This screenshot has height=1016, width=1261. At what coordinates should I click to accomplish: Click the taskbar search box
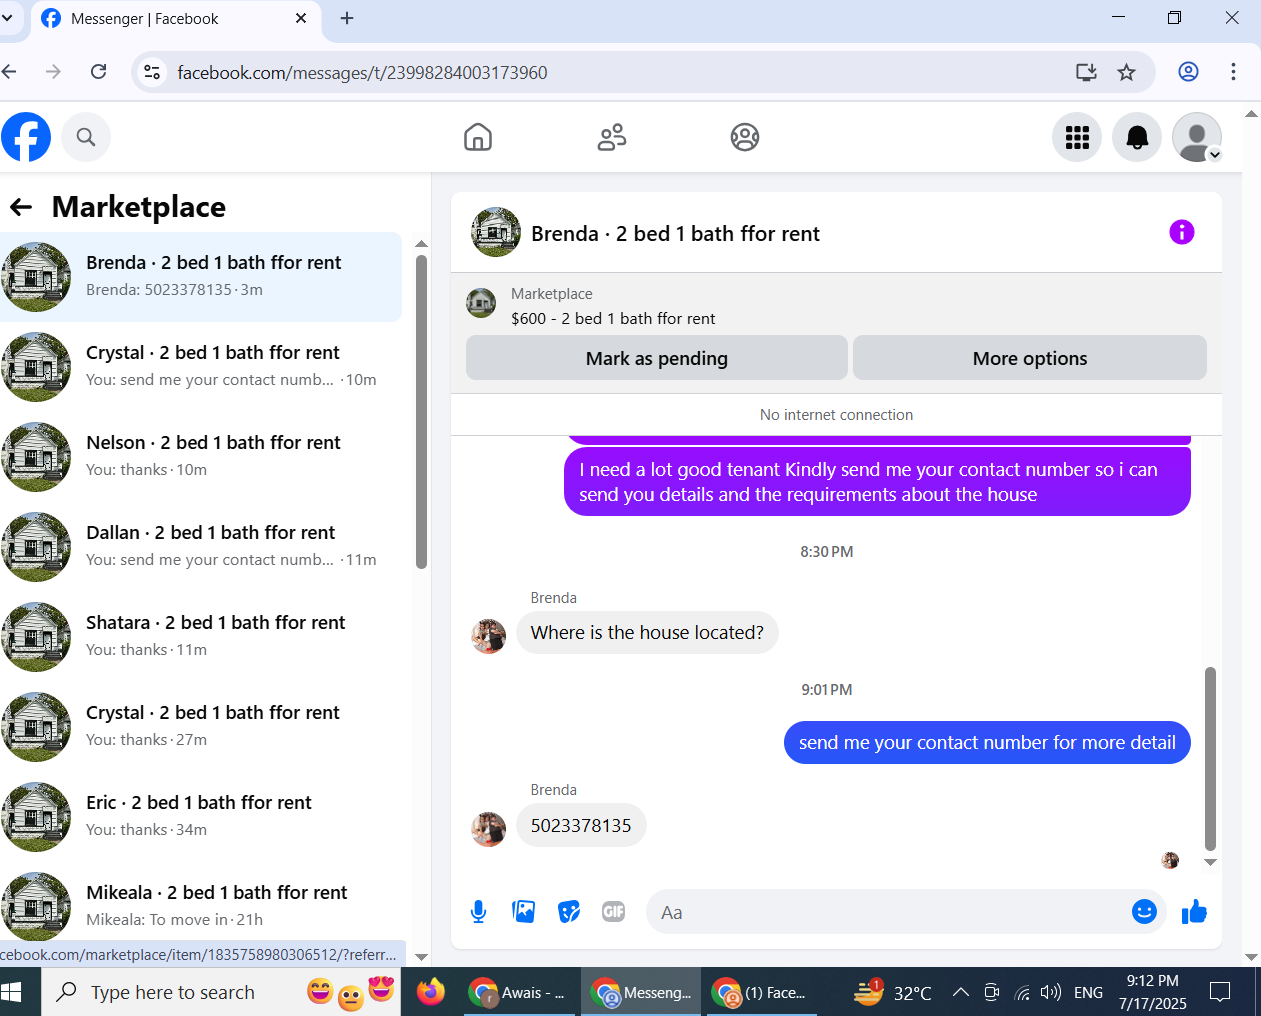point(220,992)
